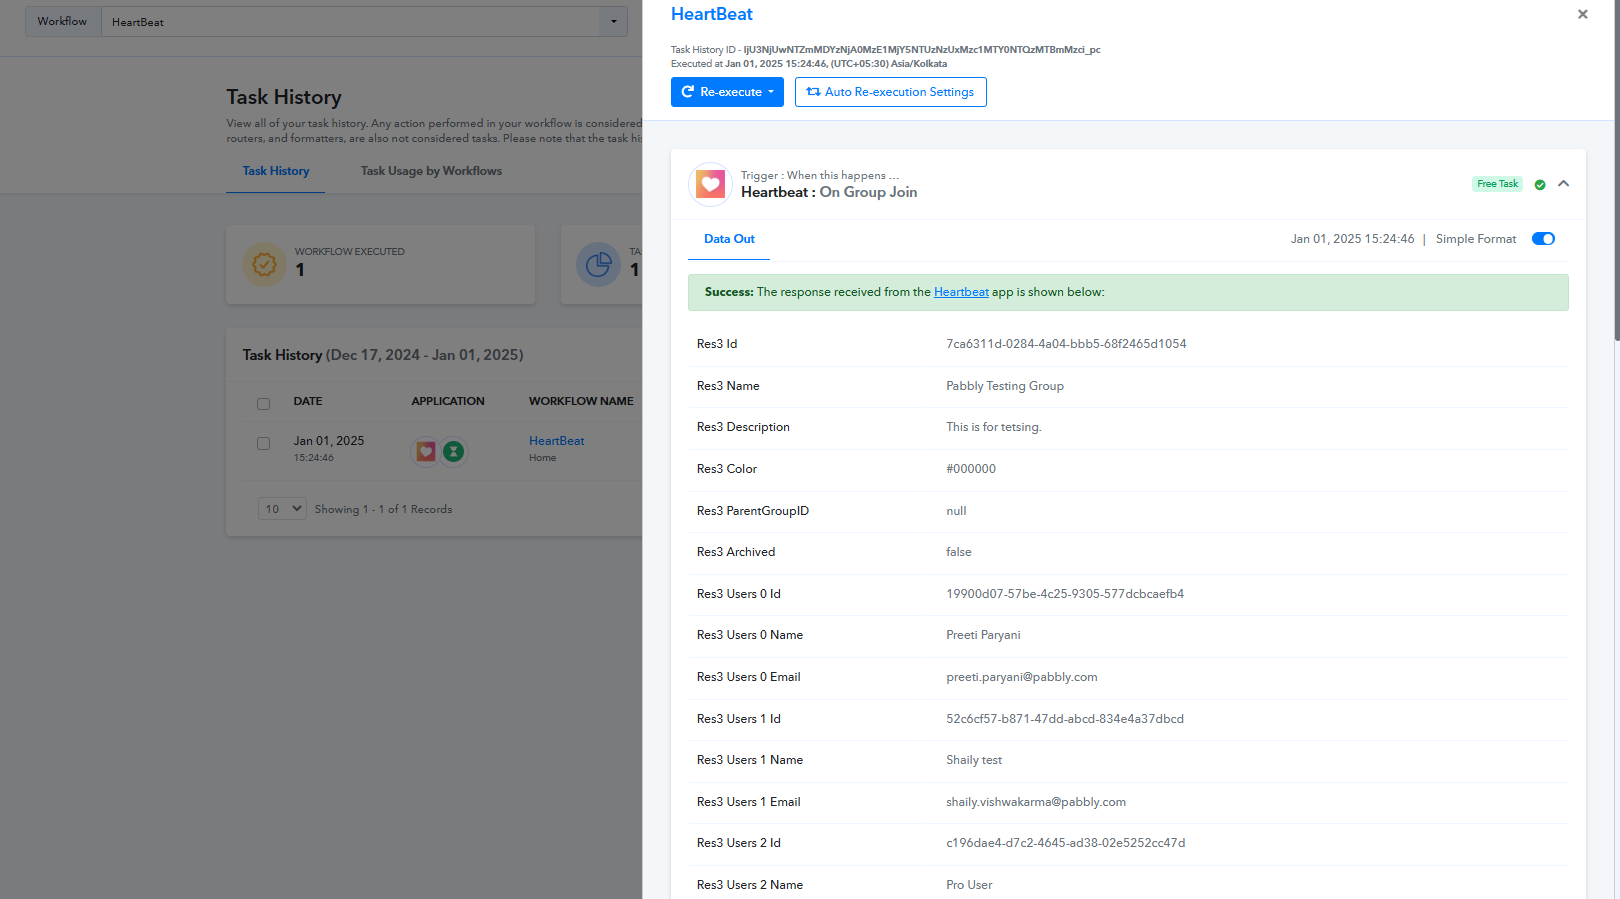Click user ID 19900d07-57be-4c25-9305-577dcbcaefb4
The width and height of the screenshot is (1620, 899).
click(1065, 594)
